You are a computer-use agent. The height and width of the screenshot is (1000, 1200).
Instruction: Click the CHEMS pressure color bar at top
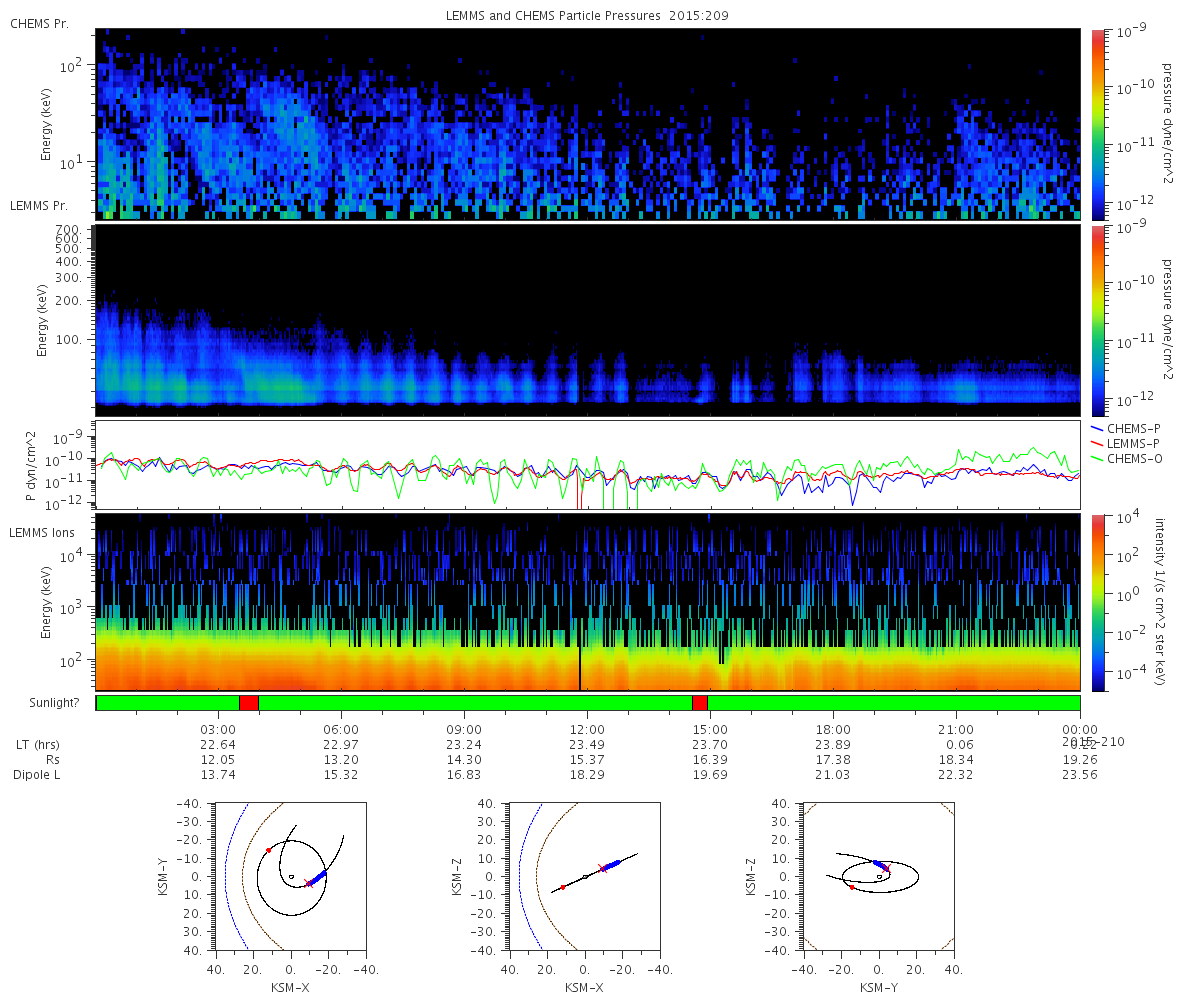(x=1099, y=125)
